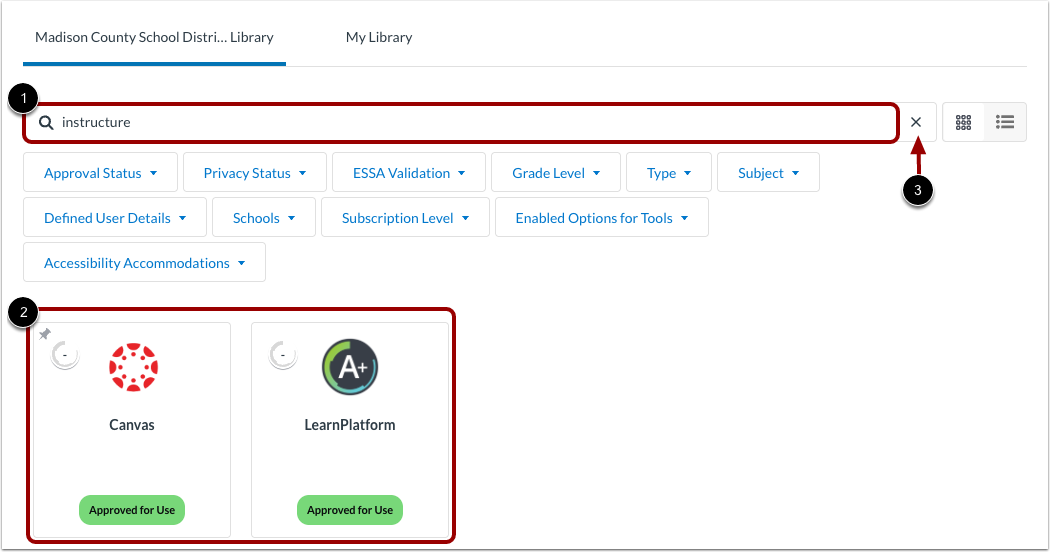Switch to list view icon
The height and width of the screenshot is (552, 1050).
[x=1004, y=122]
